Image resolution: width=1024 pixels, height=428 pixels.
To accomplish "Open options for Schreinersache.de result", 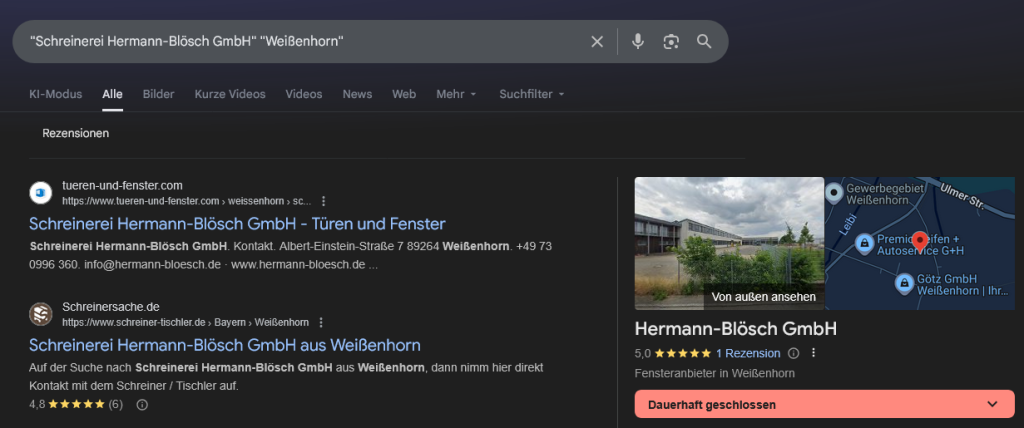I will [x=321, y=322].
